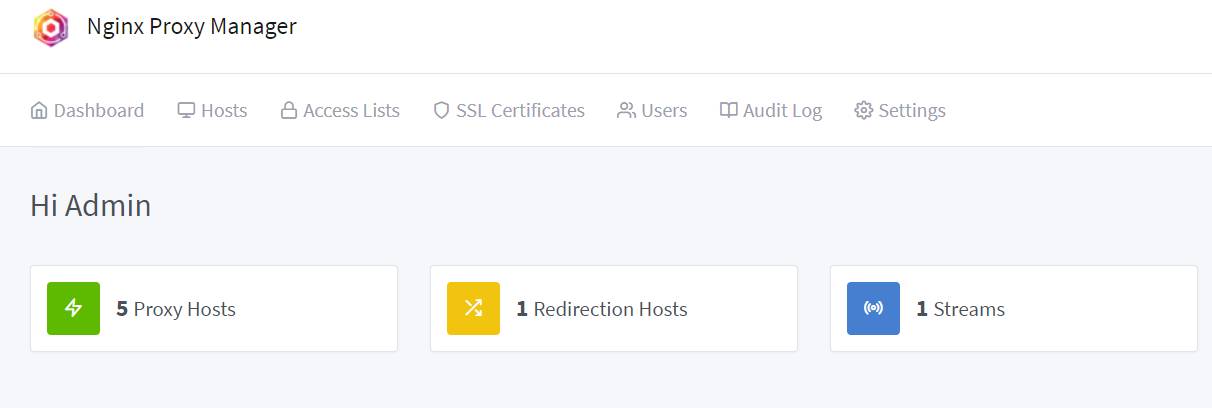The width and height of the screenshot is (1212, 408).
Task: Navigate to the Users tab
Action: pyautogui.click(x=664, y=111)
